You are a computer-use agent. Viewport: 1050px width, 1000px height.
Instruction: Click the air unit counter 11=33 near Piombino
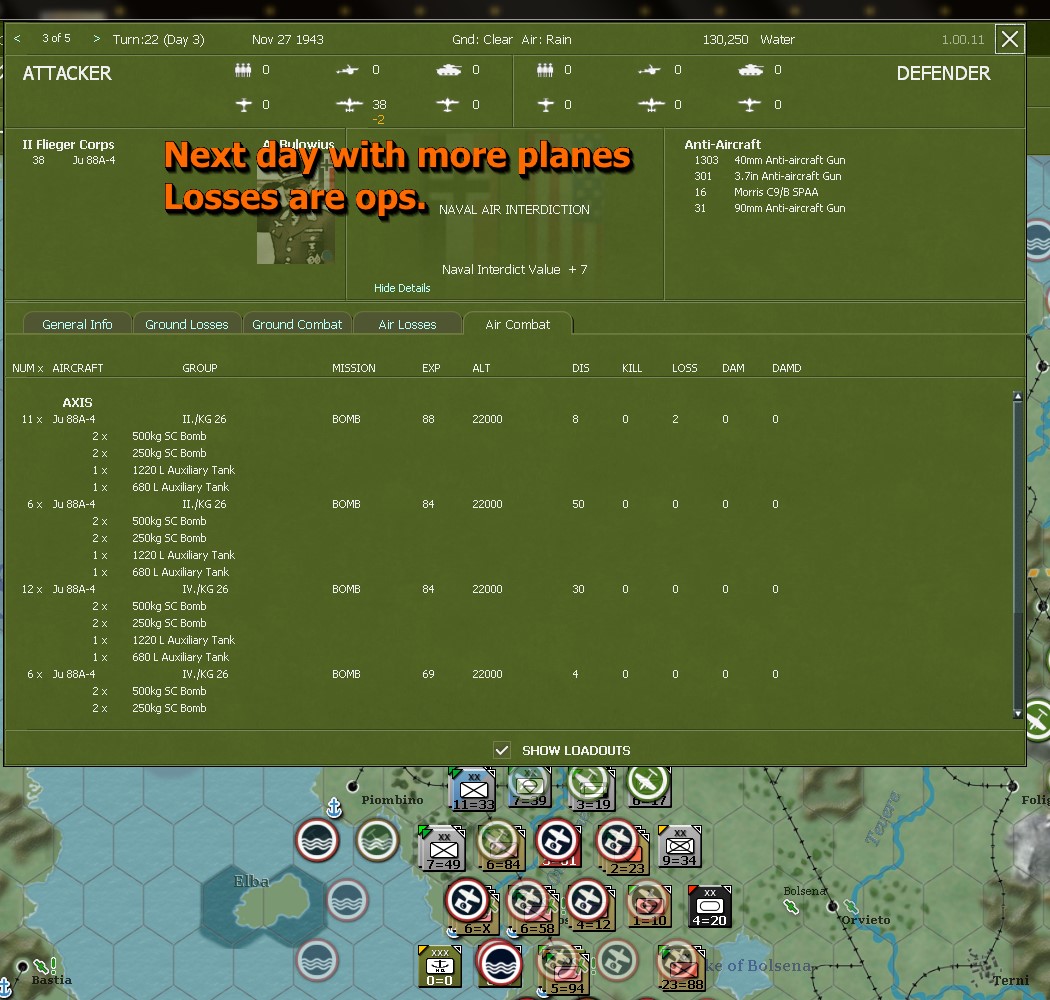(x=470, y=790)
